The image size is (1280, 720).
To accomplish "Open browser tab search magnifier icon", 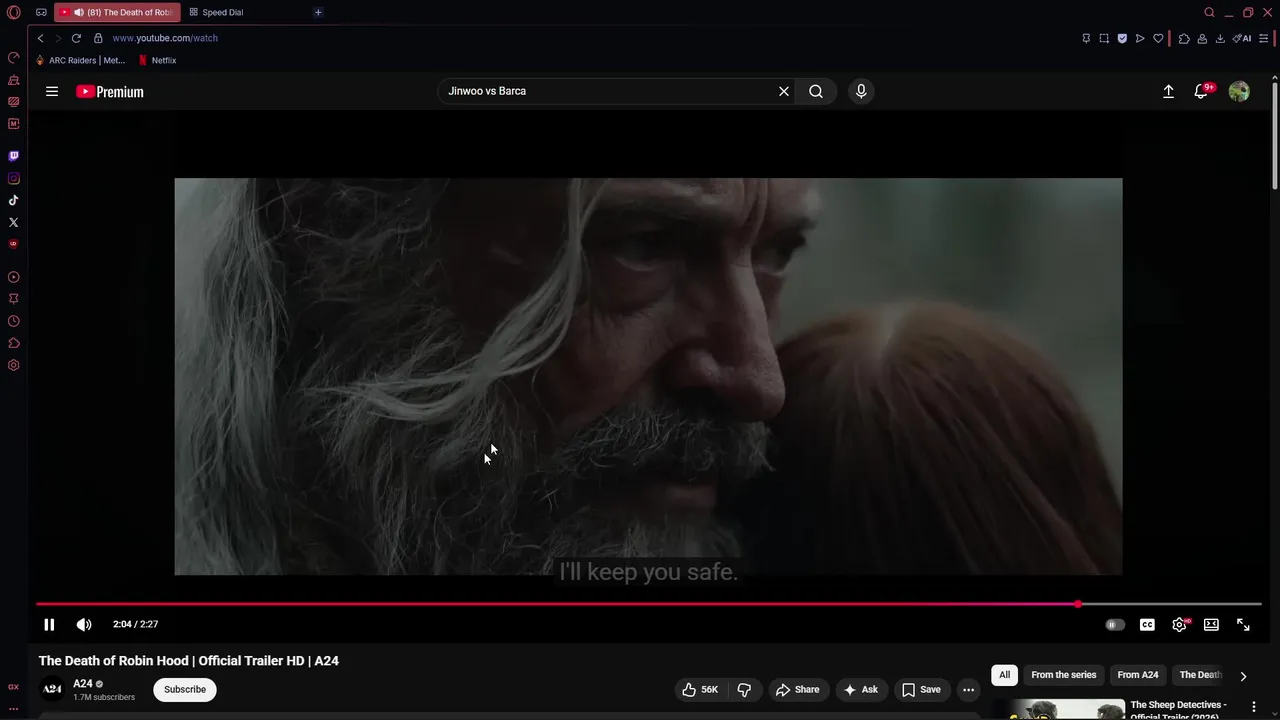I will [x=1209, y=12].
